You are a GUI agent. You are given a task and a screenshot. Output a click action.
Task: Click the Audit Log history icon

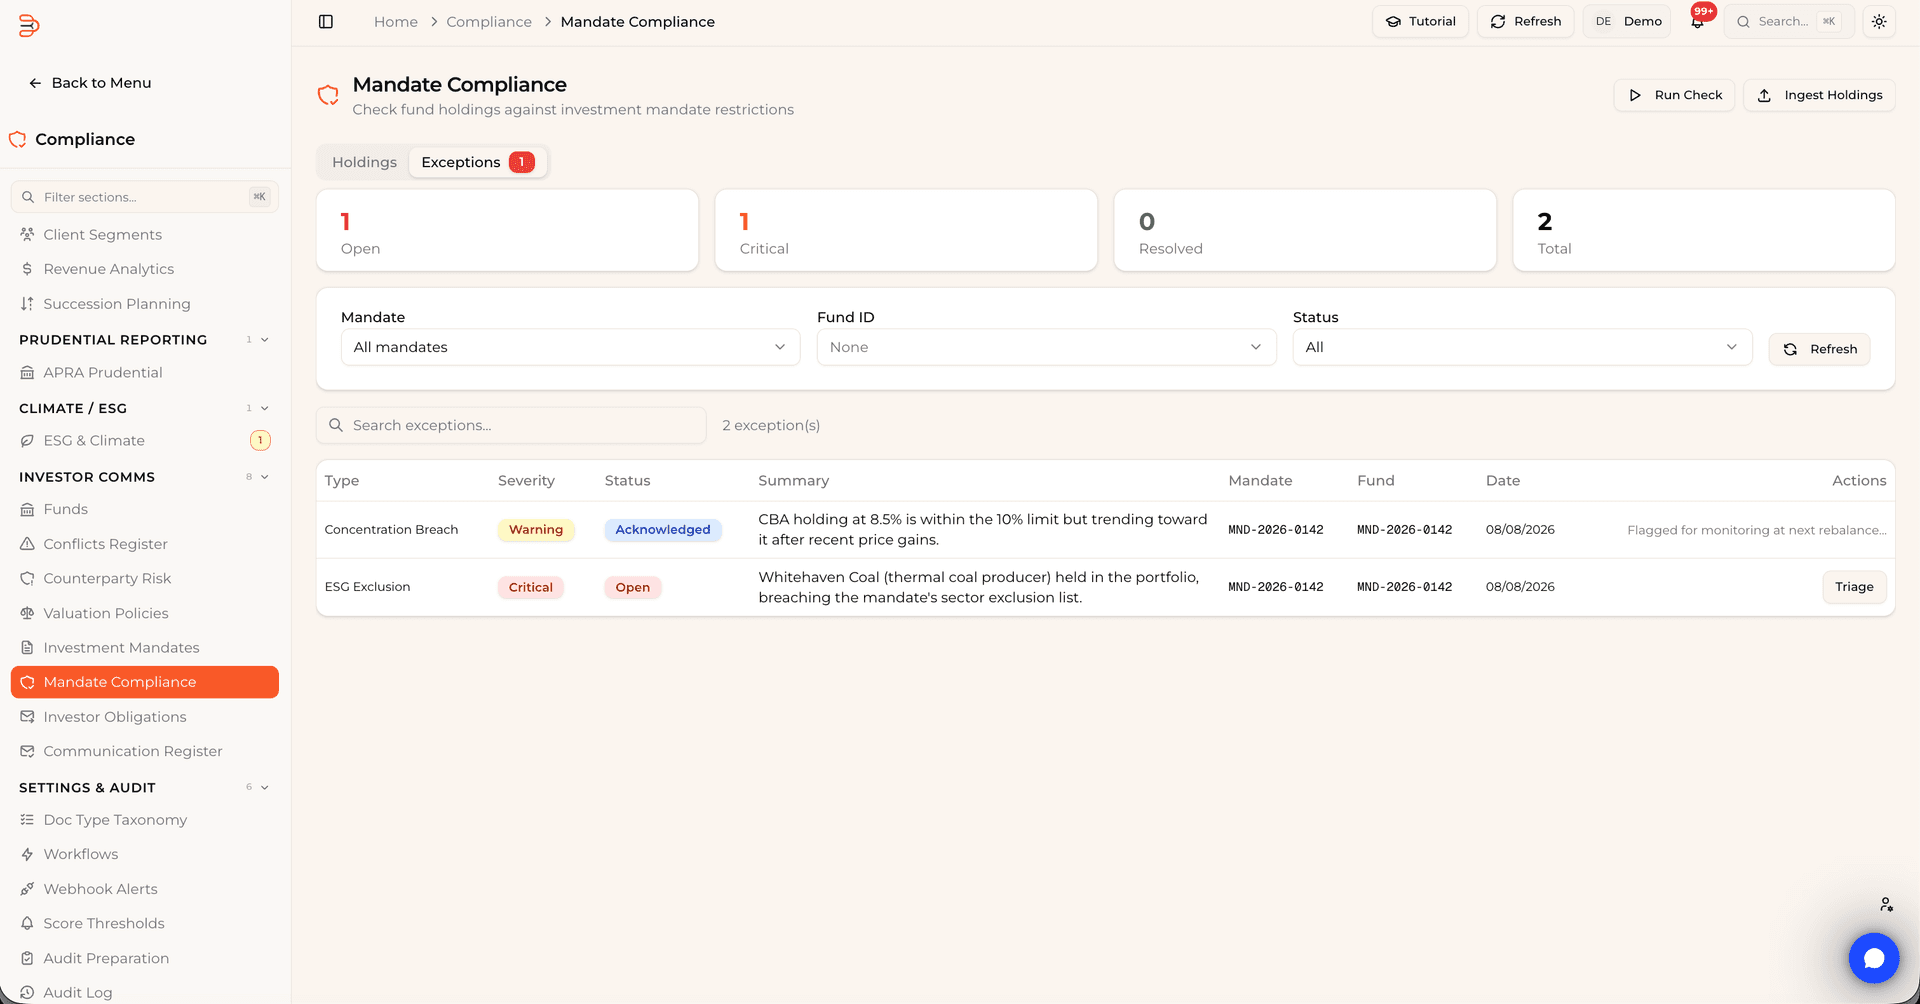coord(27,993)
